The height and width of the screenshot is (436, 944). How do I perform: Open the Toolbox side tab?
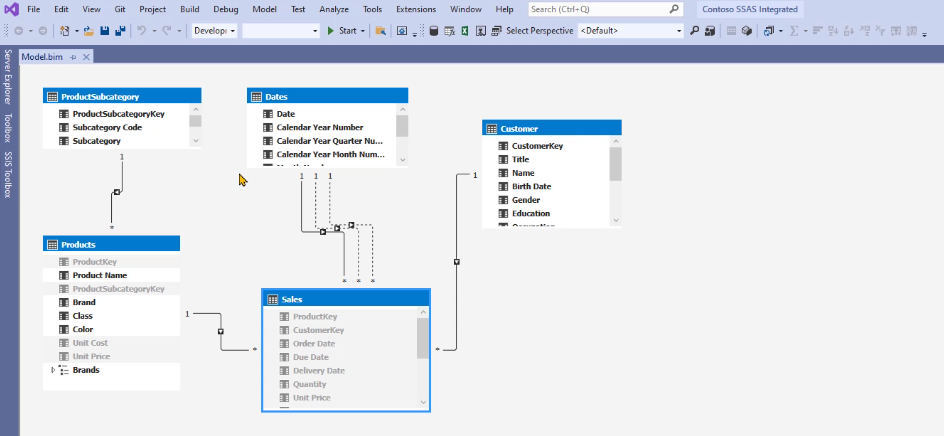point(8,128)
